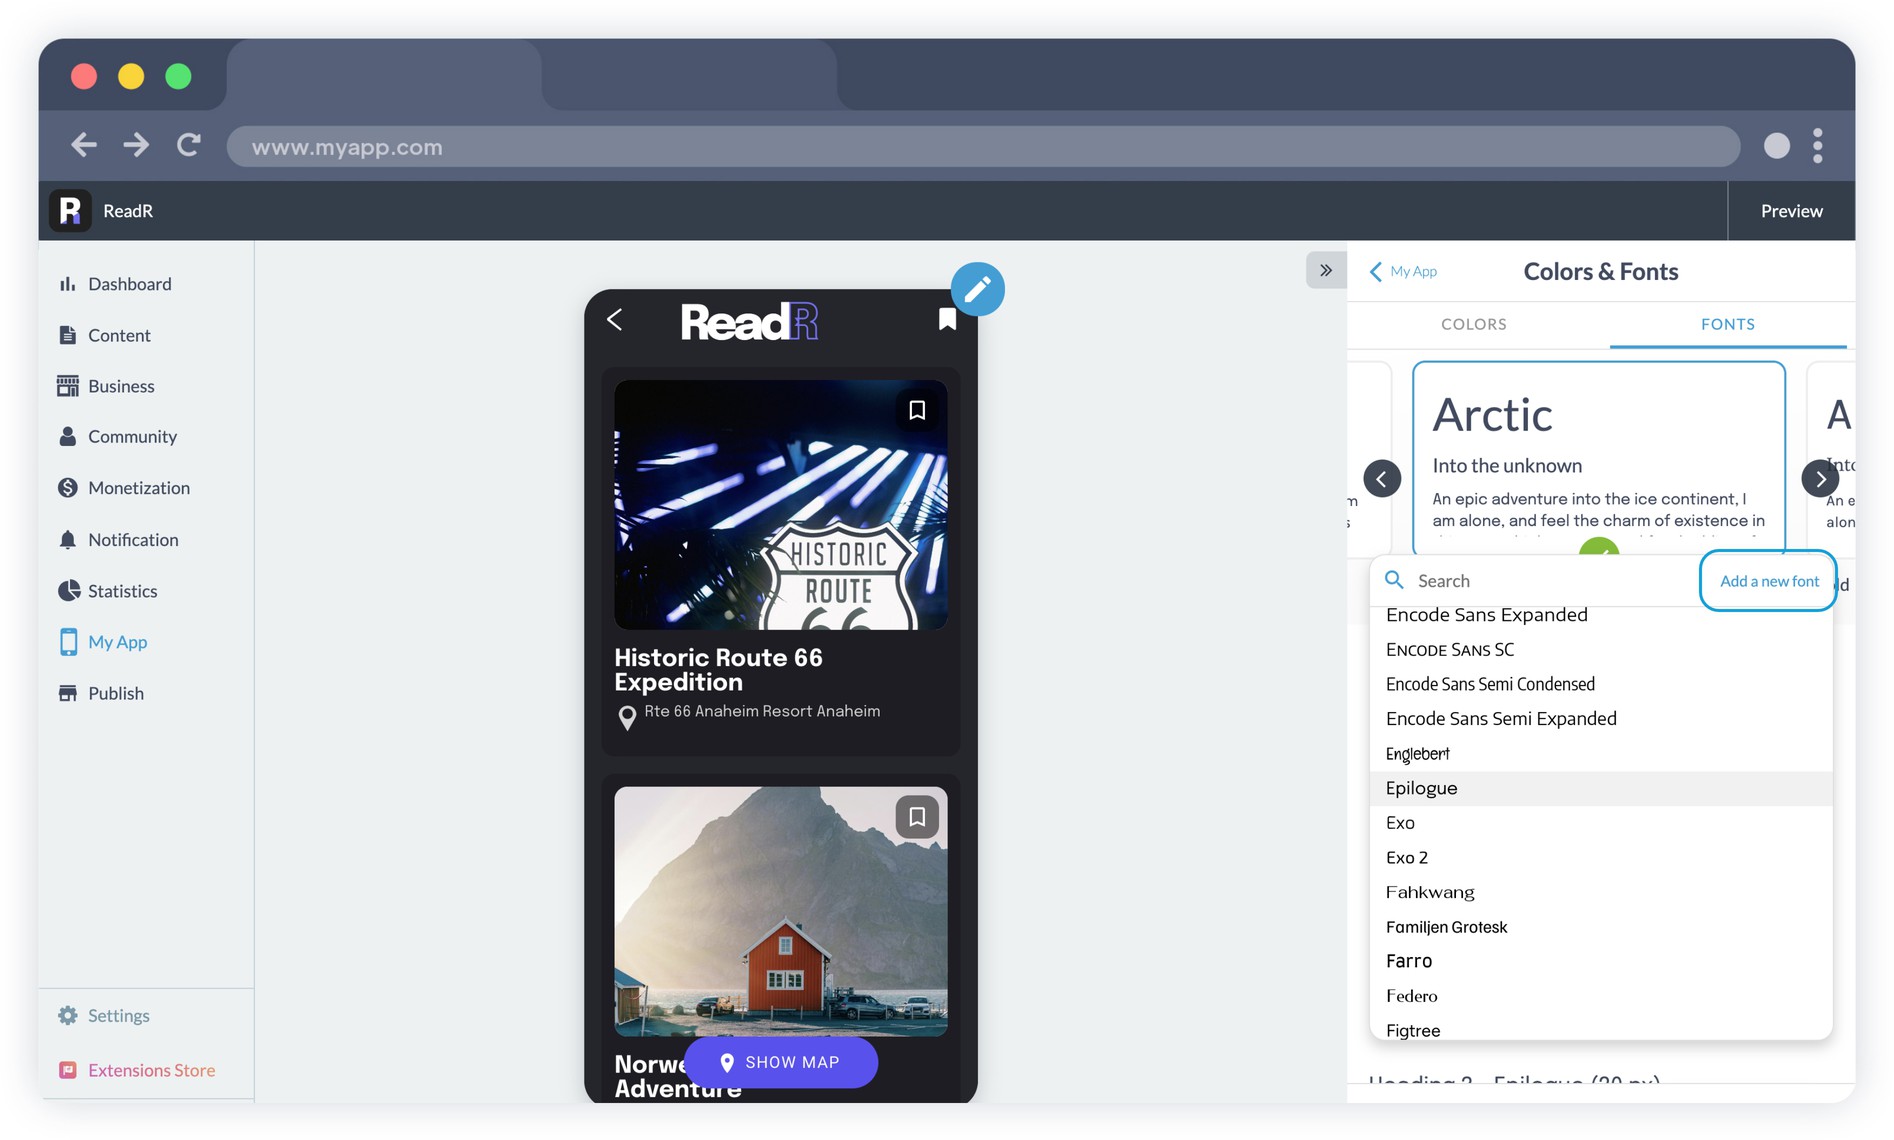Open the Notification bell section
Screen dimensions: 1894x1140
click(x=132, y=540)
